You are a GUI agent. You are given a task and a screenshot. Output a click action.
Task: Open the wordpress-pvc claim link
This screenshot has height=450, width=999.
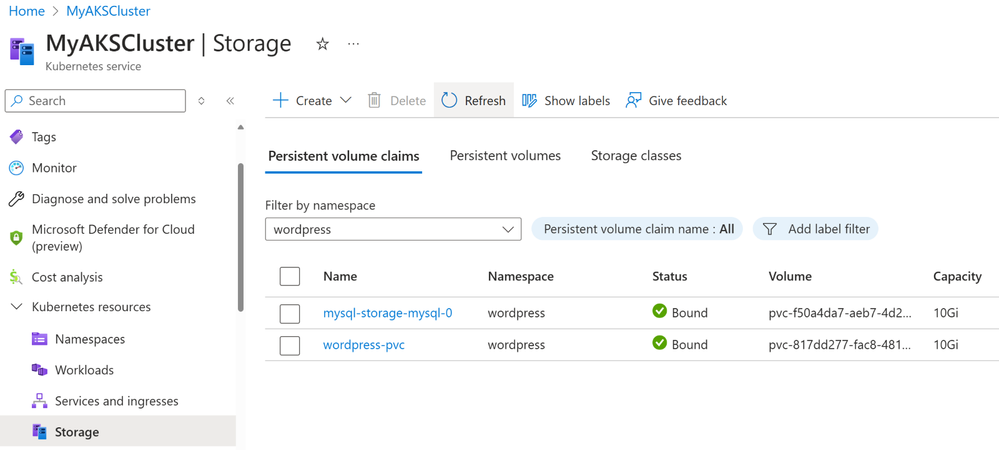[x=364, y=345]
